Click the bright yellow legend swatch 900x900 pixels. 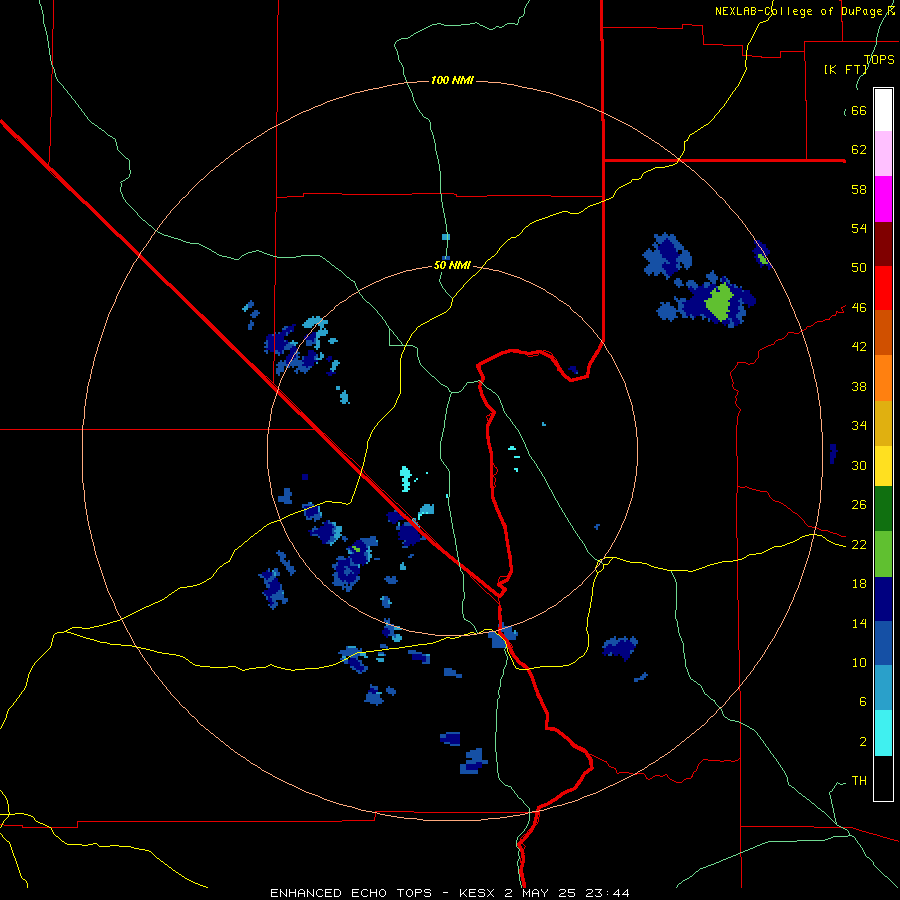click(x=883, y=466)
